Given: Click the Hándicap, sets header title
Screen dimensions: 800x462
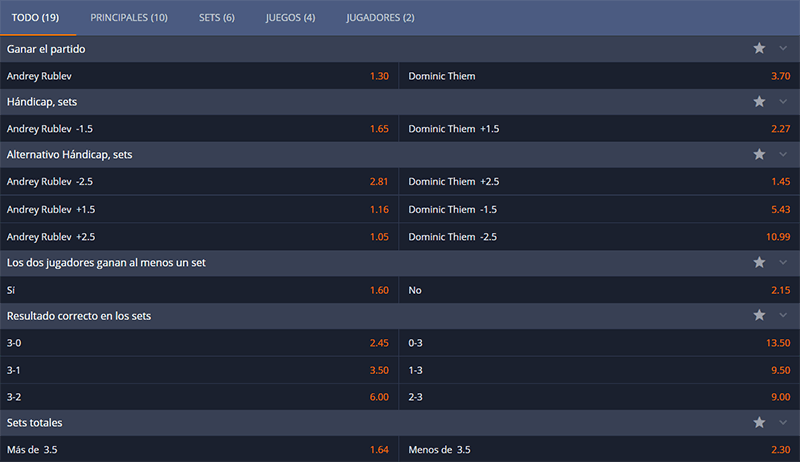Looking at the screenshot, I should (x=42, y=102).
